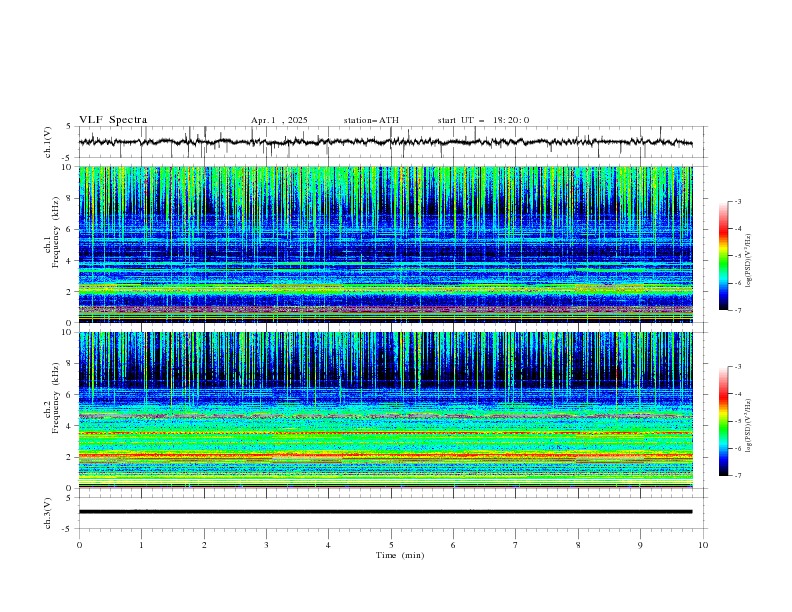Click inside the ch.1 spectrogram panel
The image size is (792, 612).
(x=385, y=244)
